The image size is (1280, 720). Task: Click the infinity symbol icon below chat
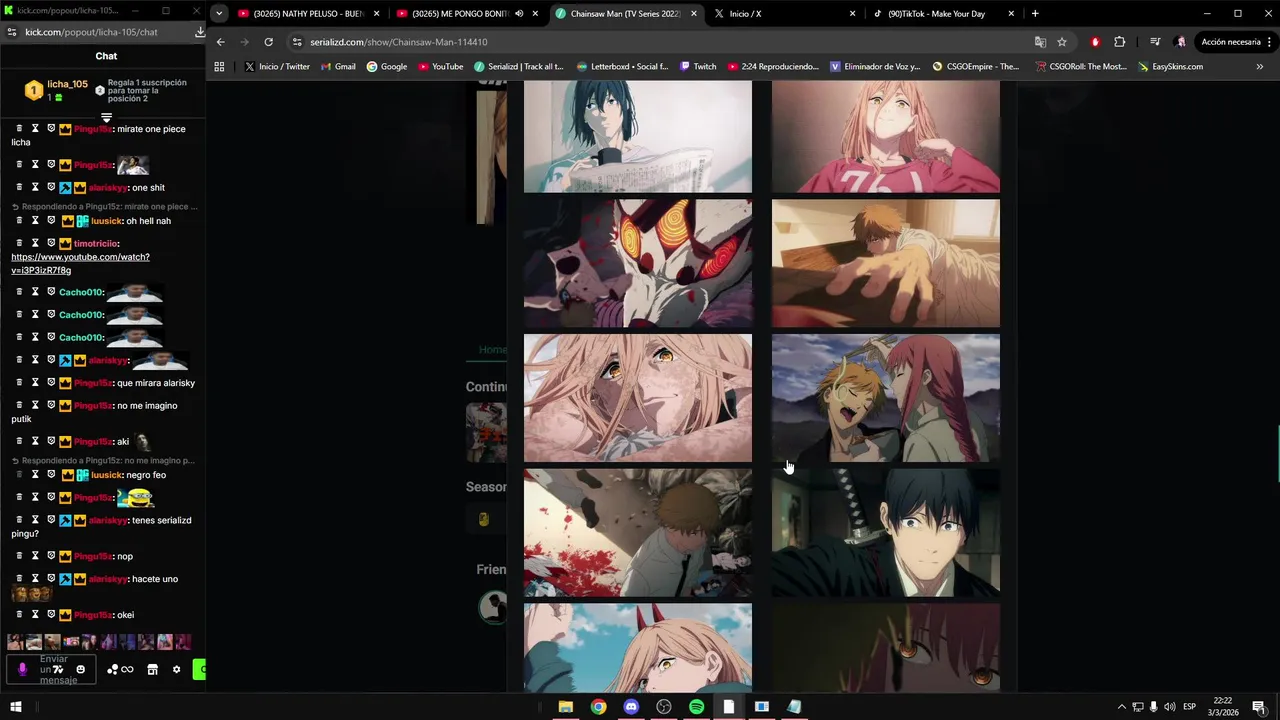127,669
